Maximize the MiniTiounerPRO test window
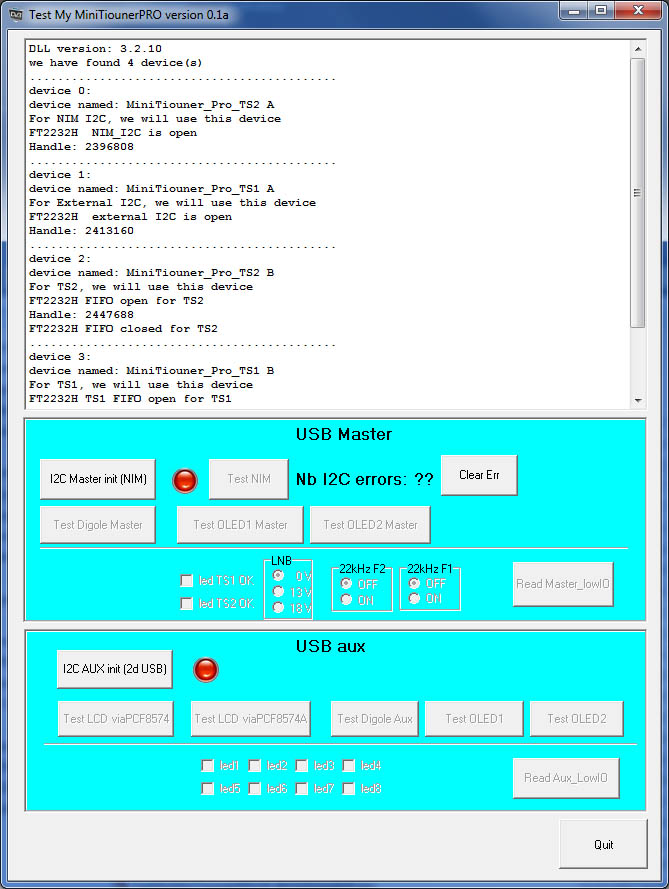The image size is (669, 889). [601, 10]
